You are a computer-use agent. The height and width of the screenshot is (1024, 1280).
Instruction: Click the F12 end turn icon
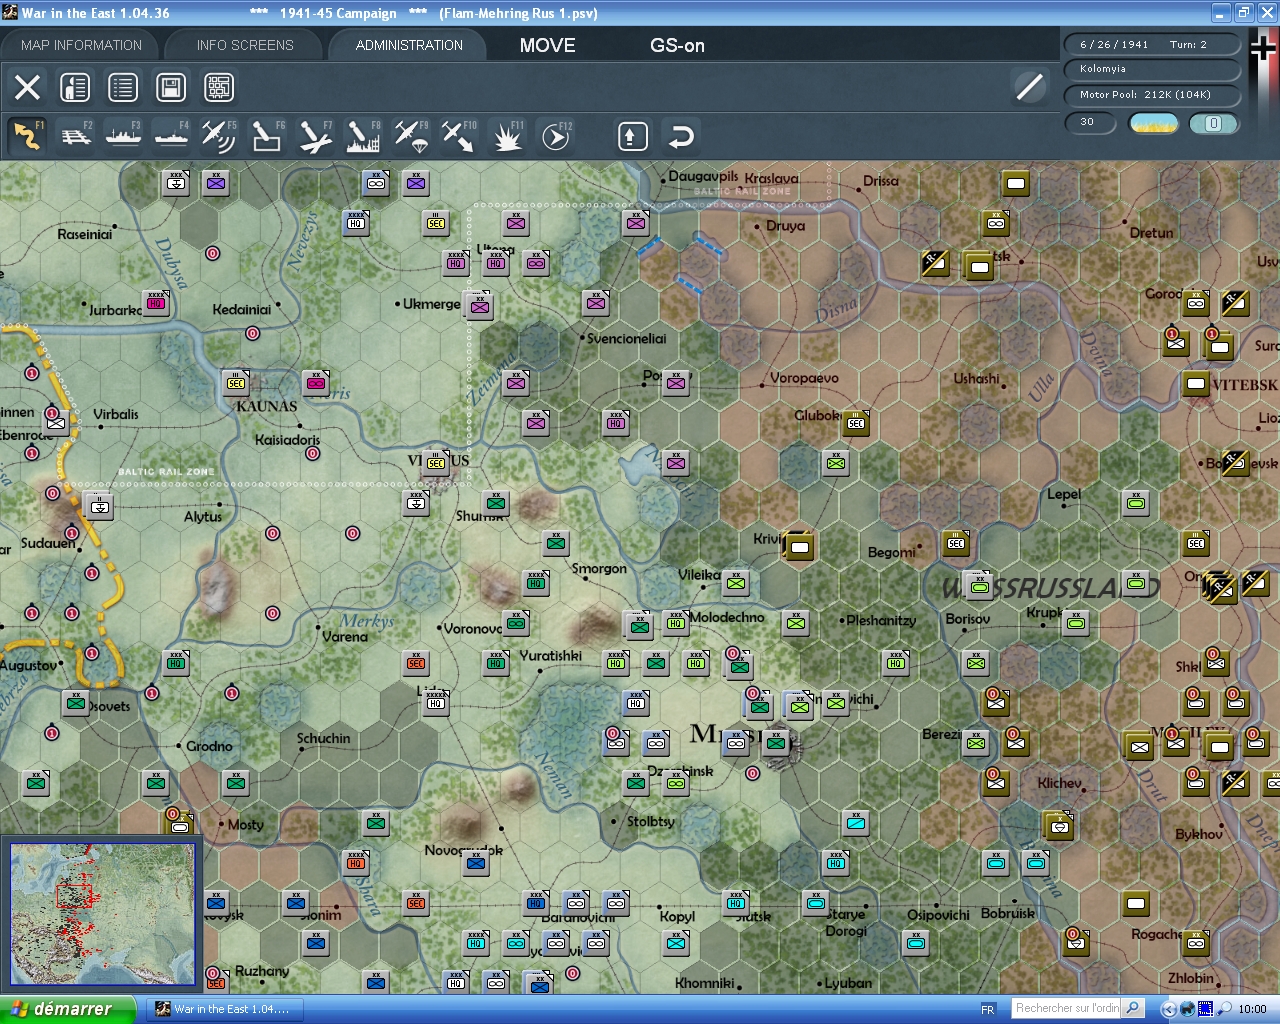555,136
